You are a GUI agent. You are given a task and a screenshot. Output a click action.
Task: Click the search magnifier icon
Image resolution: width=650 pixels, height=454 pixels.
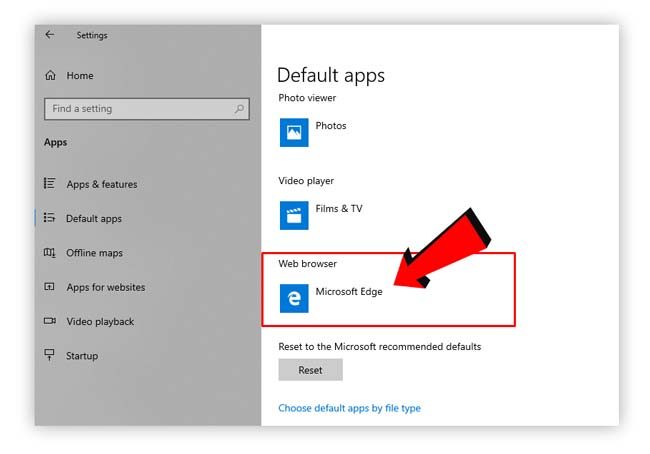coord(239,109)
